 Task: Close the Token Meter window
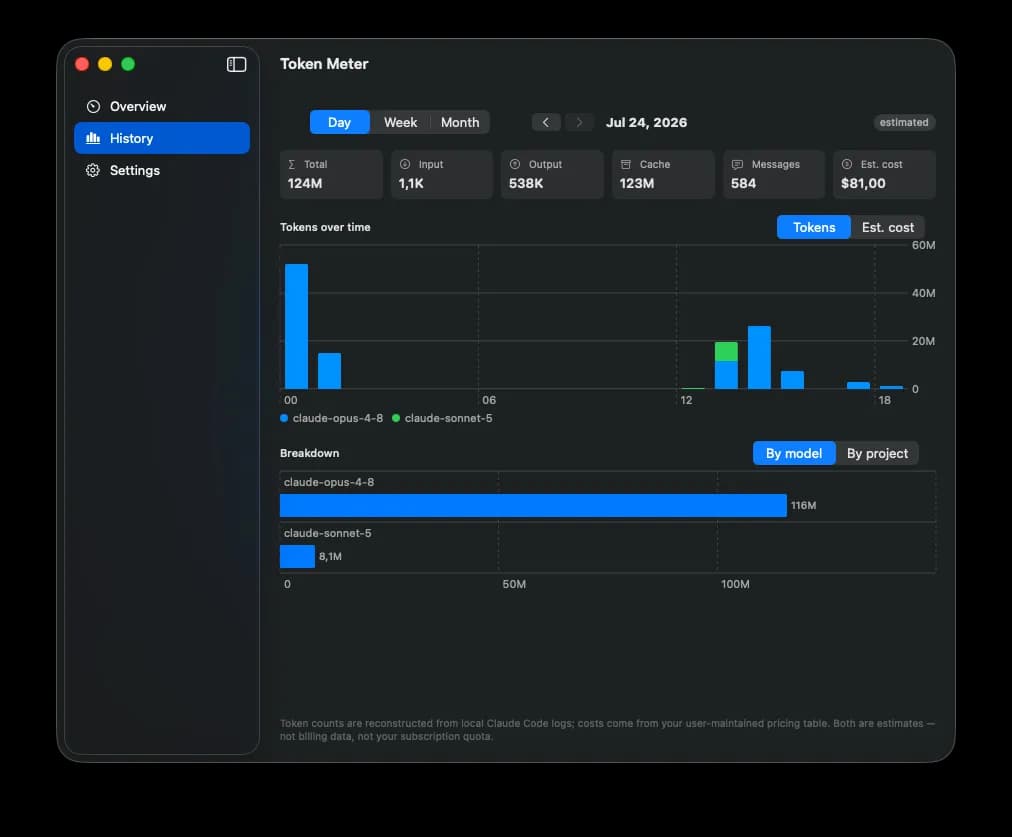pyautogui.click(x=82, y=64)
